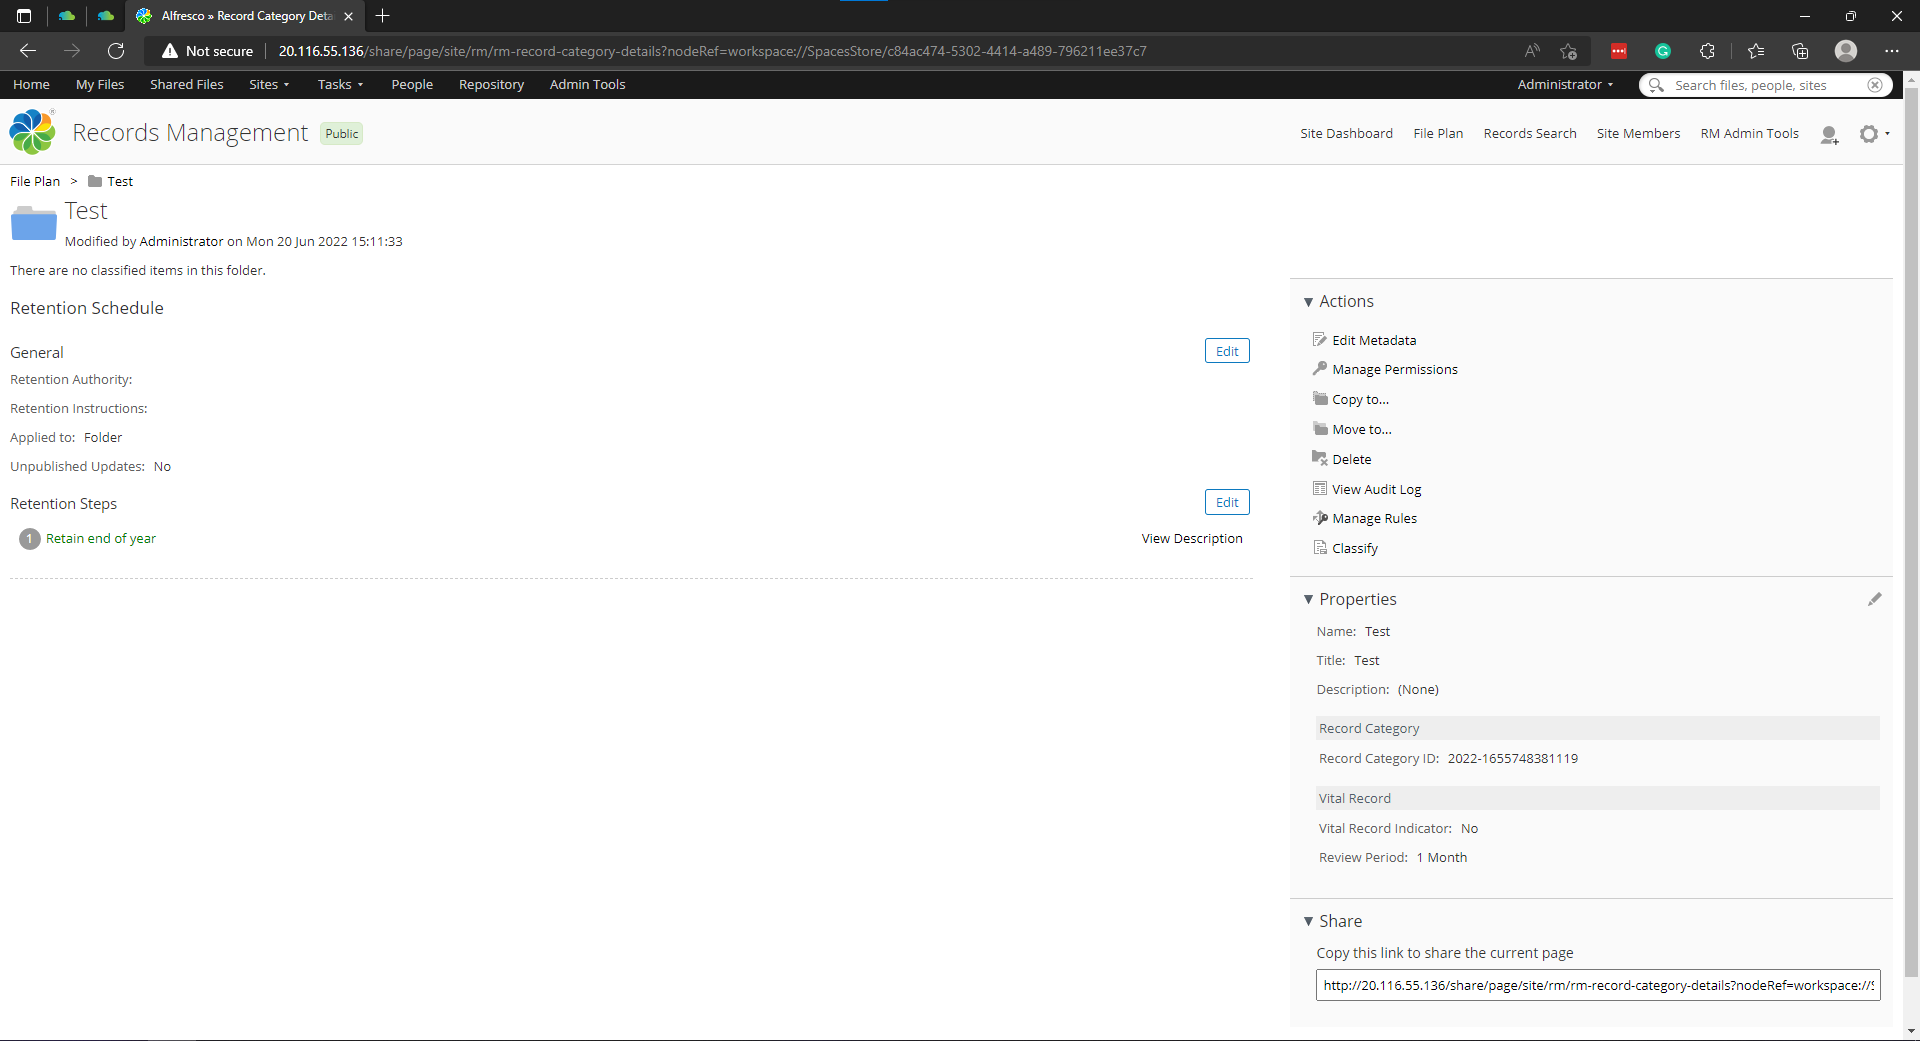Click Edit button for Retention Steps
Screen dimensions: 1920x1041
click(1227, 502)
